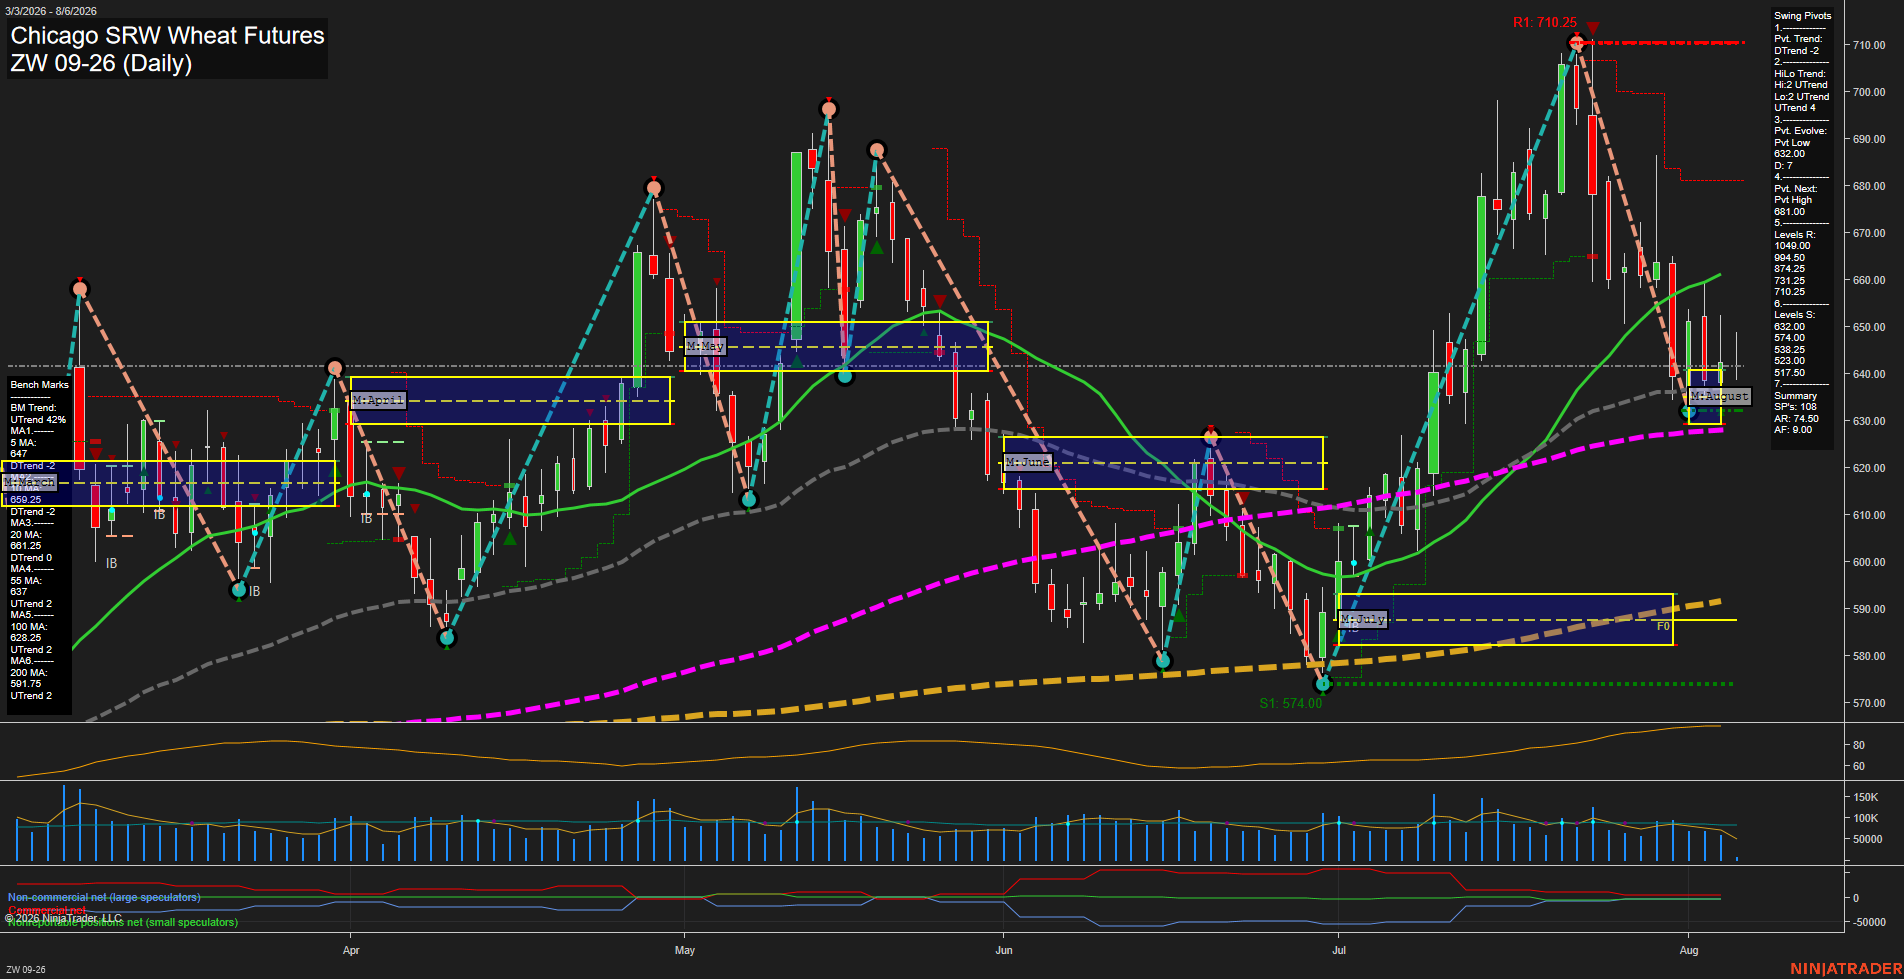Click the 'M:July' monthly box label
This screenshot has height=979, width=1904.
[1363, 619]
